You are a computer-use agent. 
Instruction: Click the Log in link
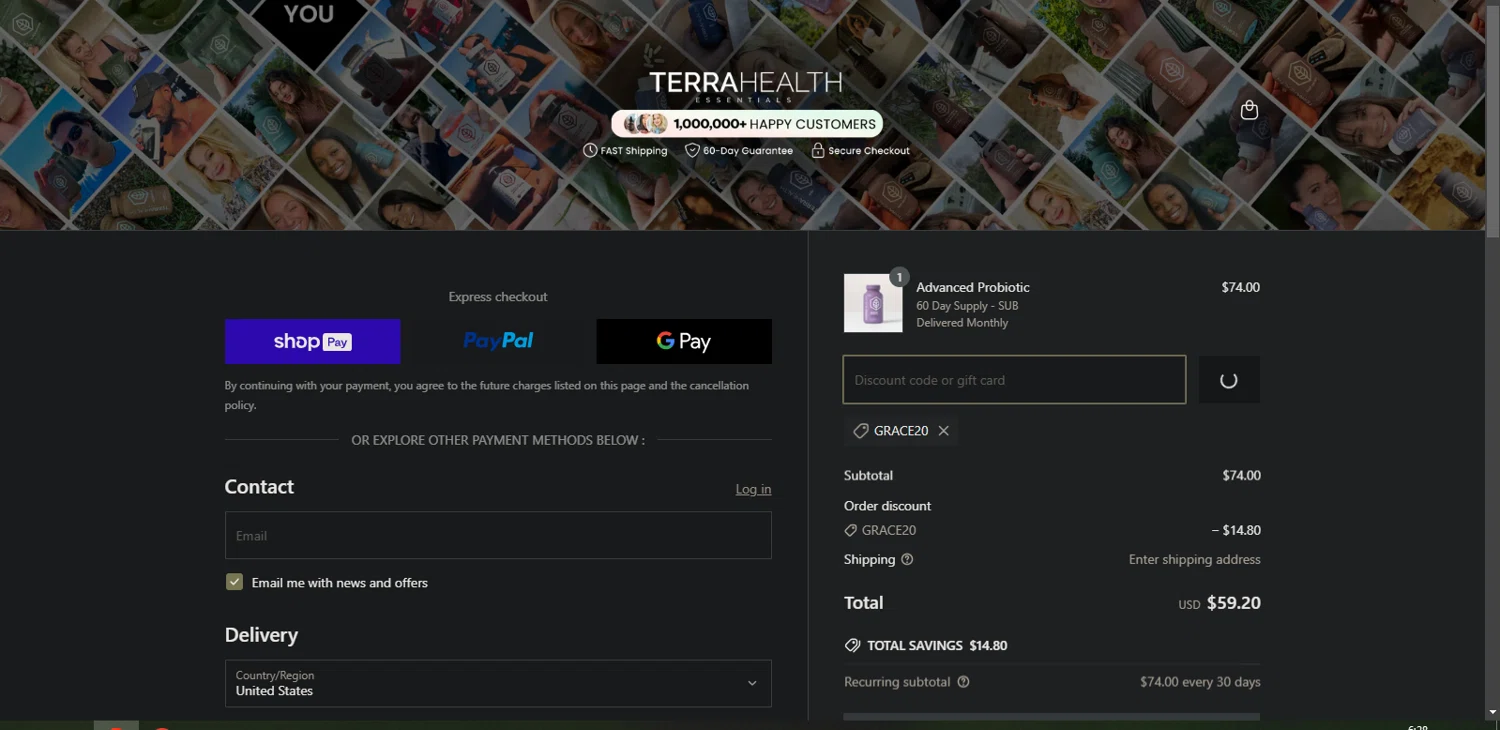(753, 489)
